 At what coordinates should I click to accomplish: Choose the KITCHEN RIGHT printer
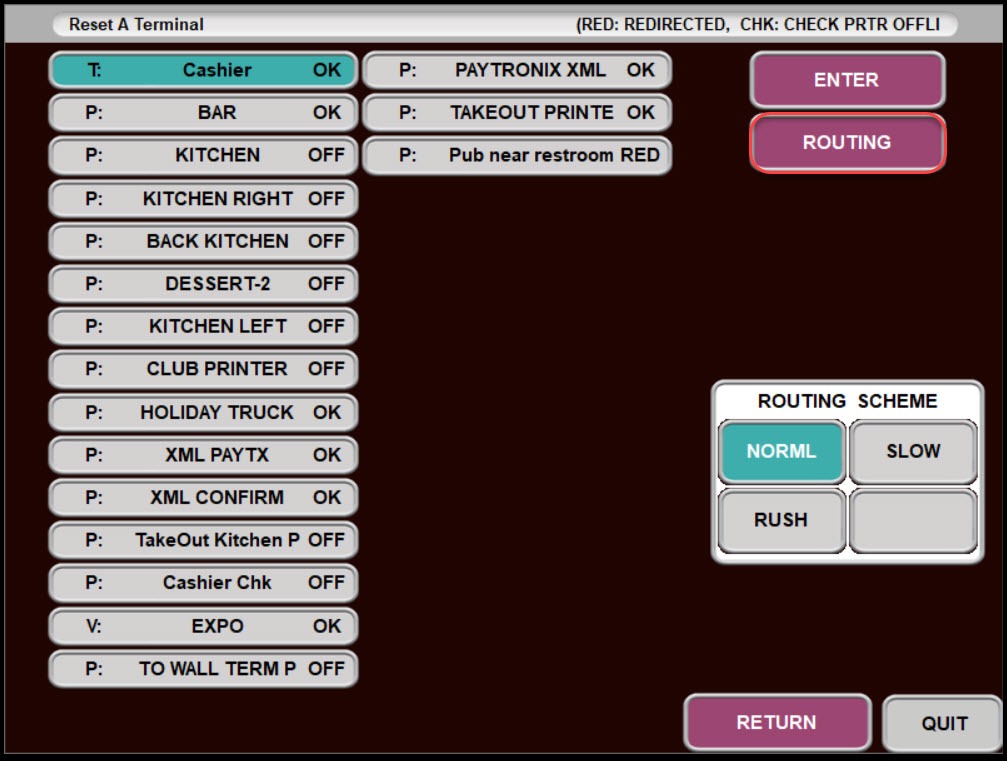click(x=203, y=199)
